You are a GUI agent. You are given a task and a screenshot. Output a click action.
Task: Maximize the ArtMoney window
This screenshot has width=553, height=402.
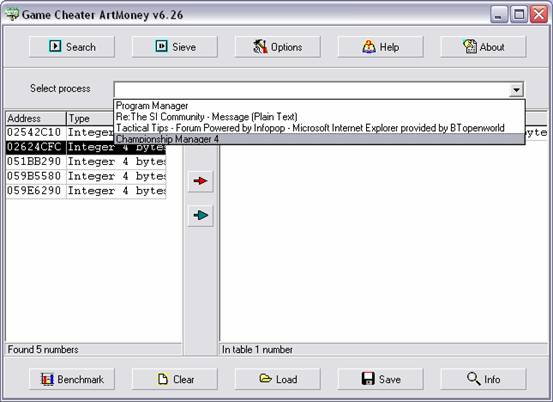tap(519, 14)
